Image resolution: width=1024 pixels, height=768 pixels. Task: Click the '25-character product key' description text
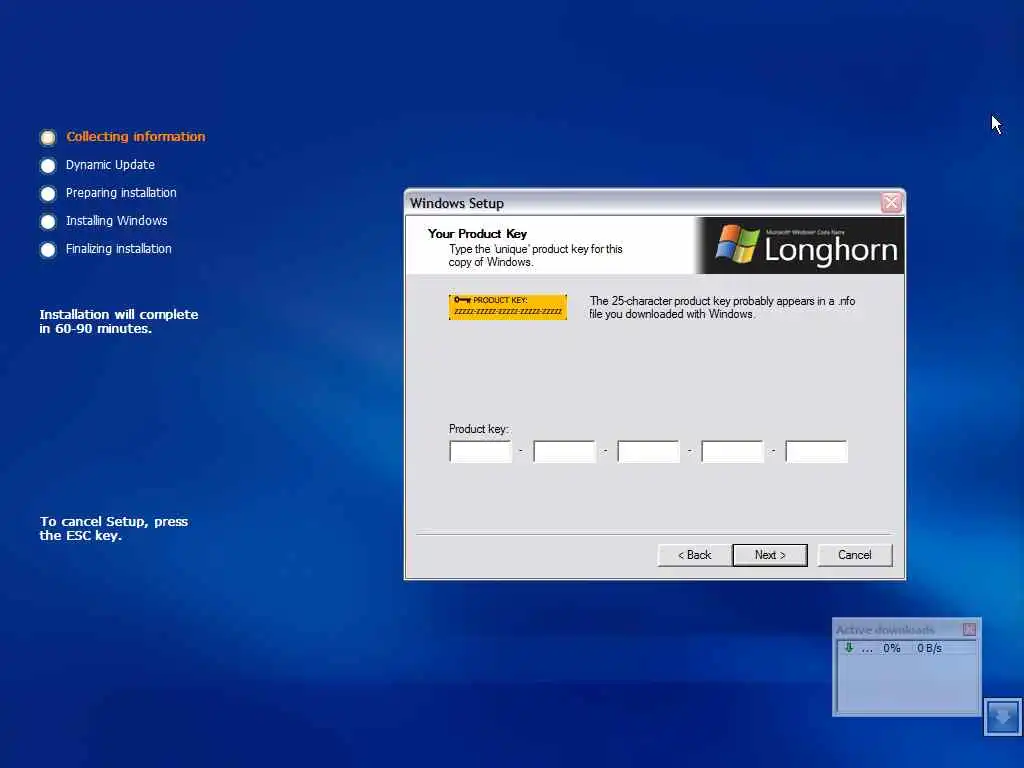(x=722, y=308)
